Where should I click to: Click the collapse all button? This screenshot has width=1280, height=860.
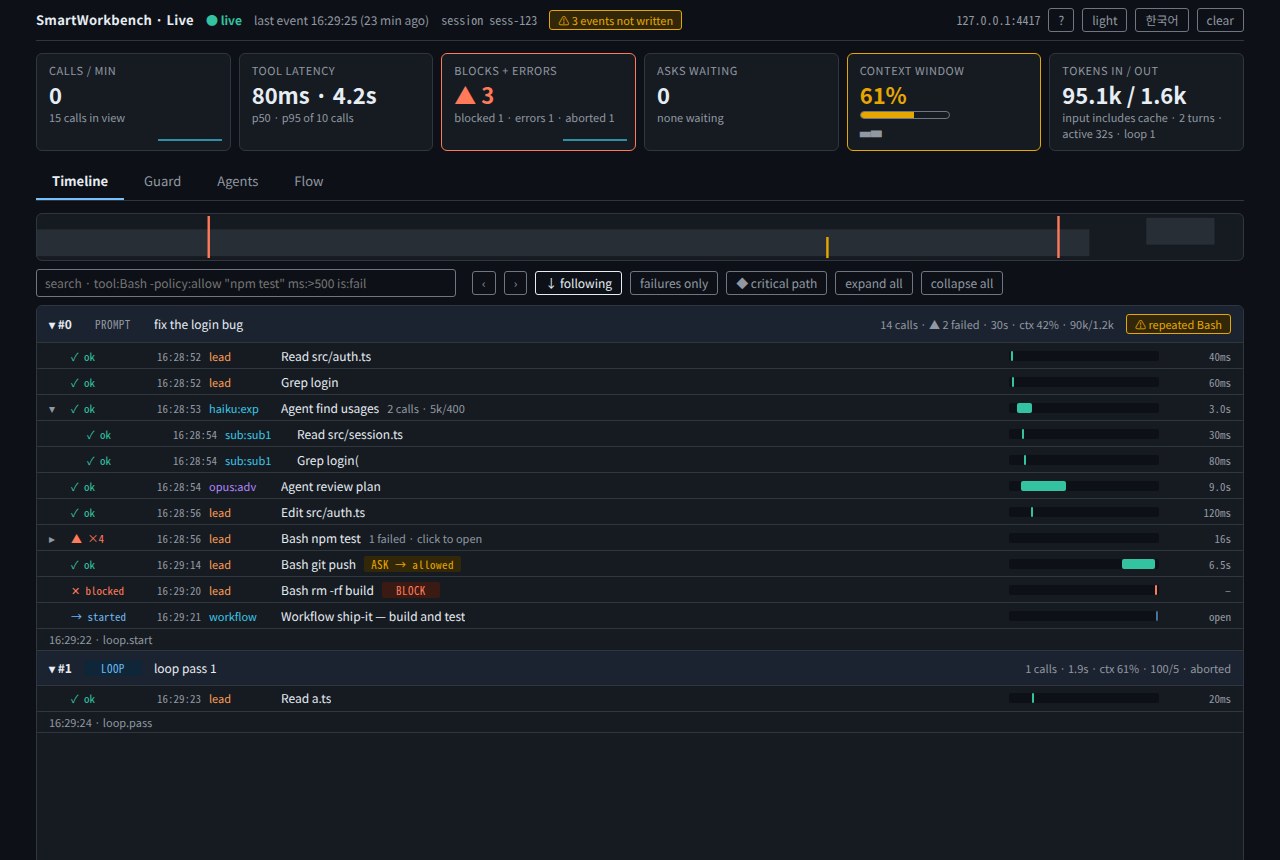pos(962,283)
